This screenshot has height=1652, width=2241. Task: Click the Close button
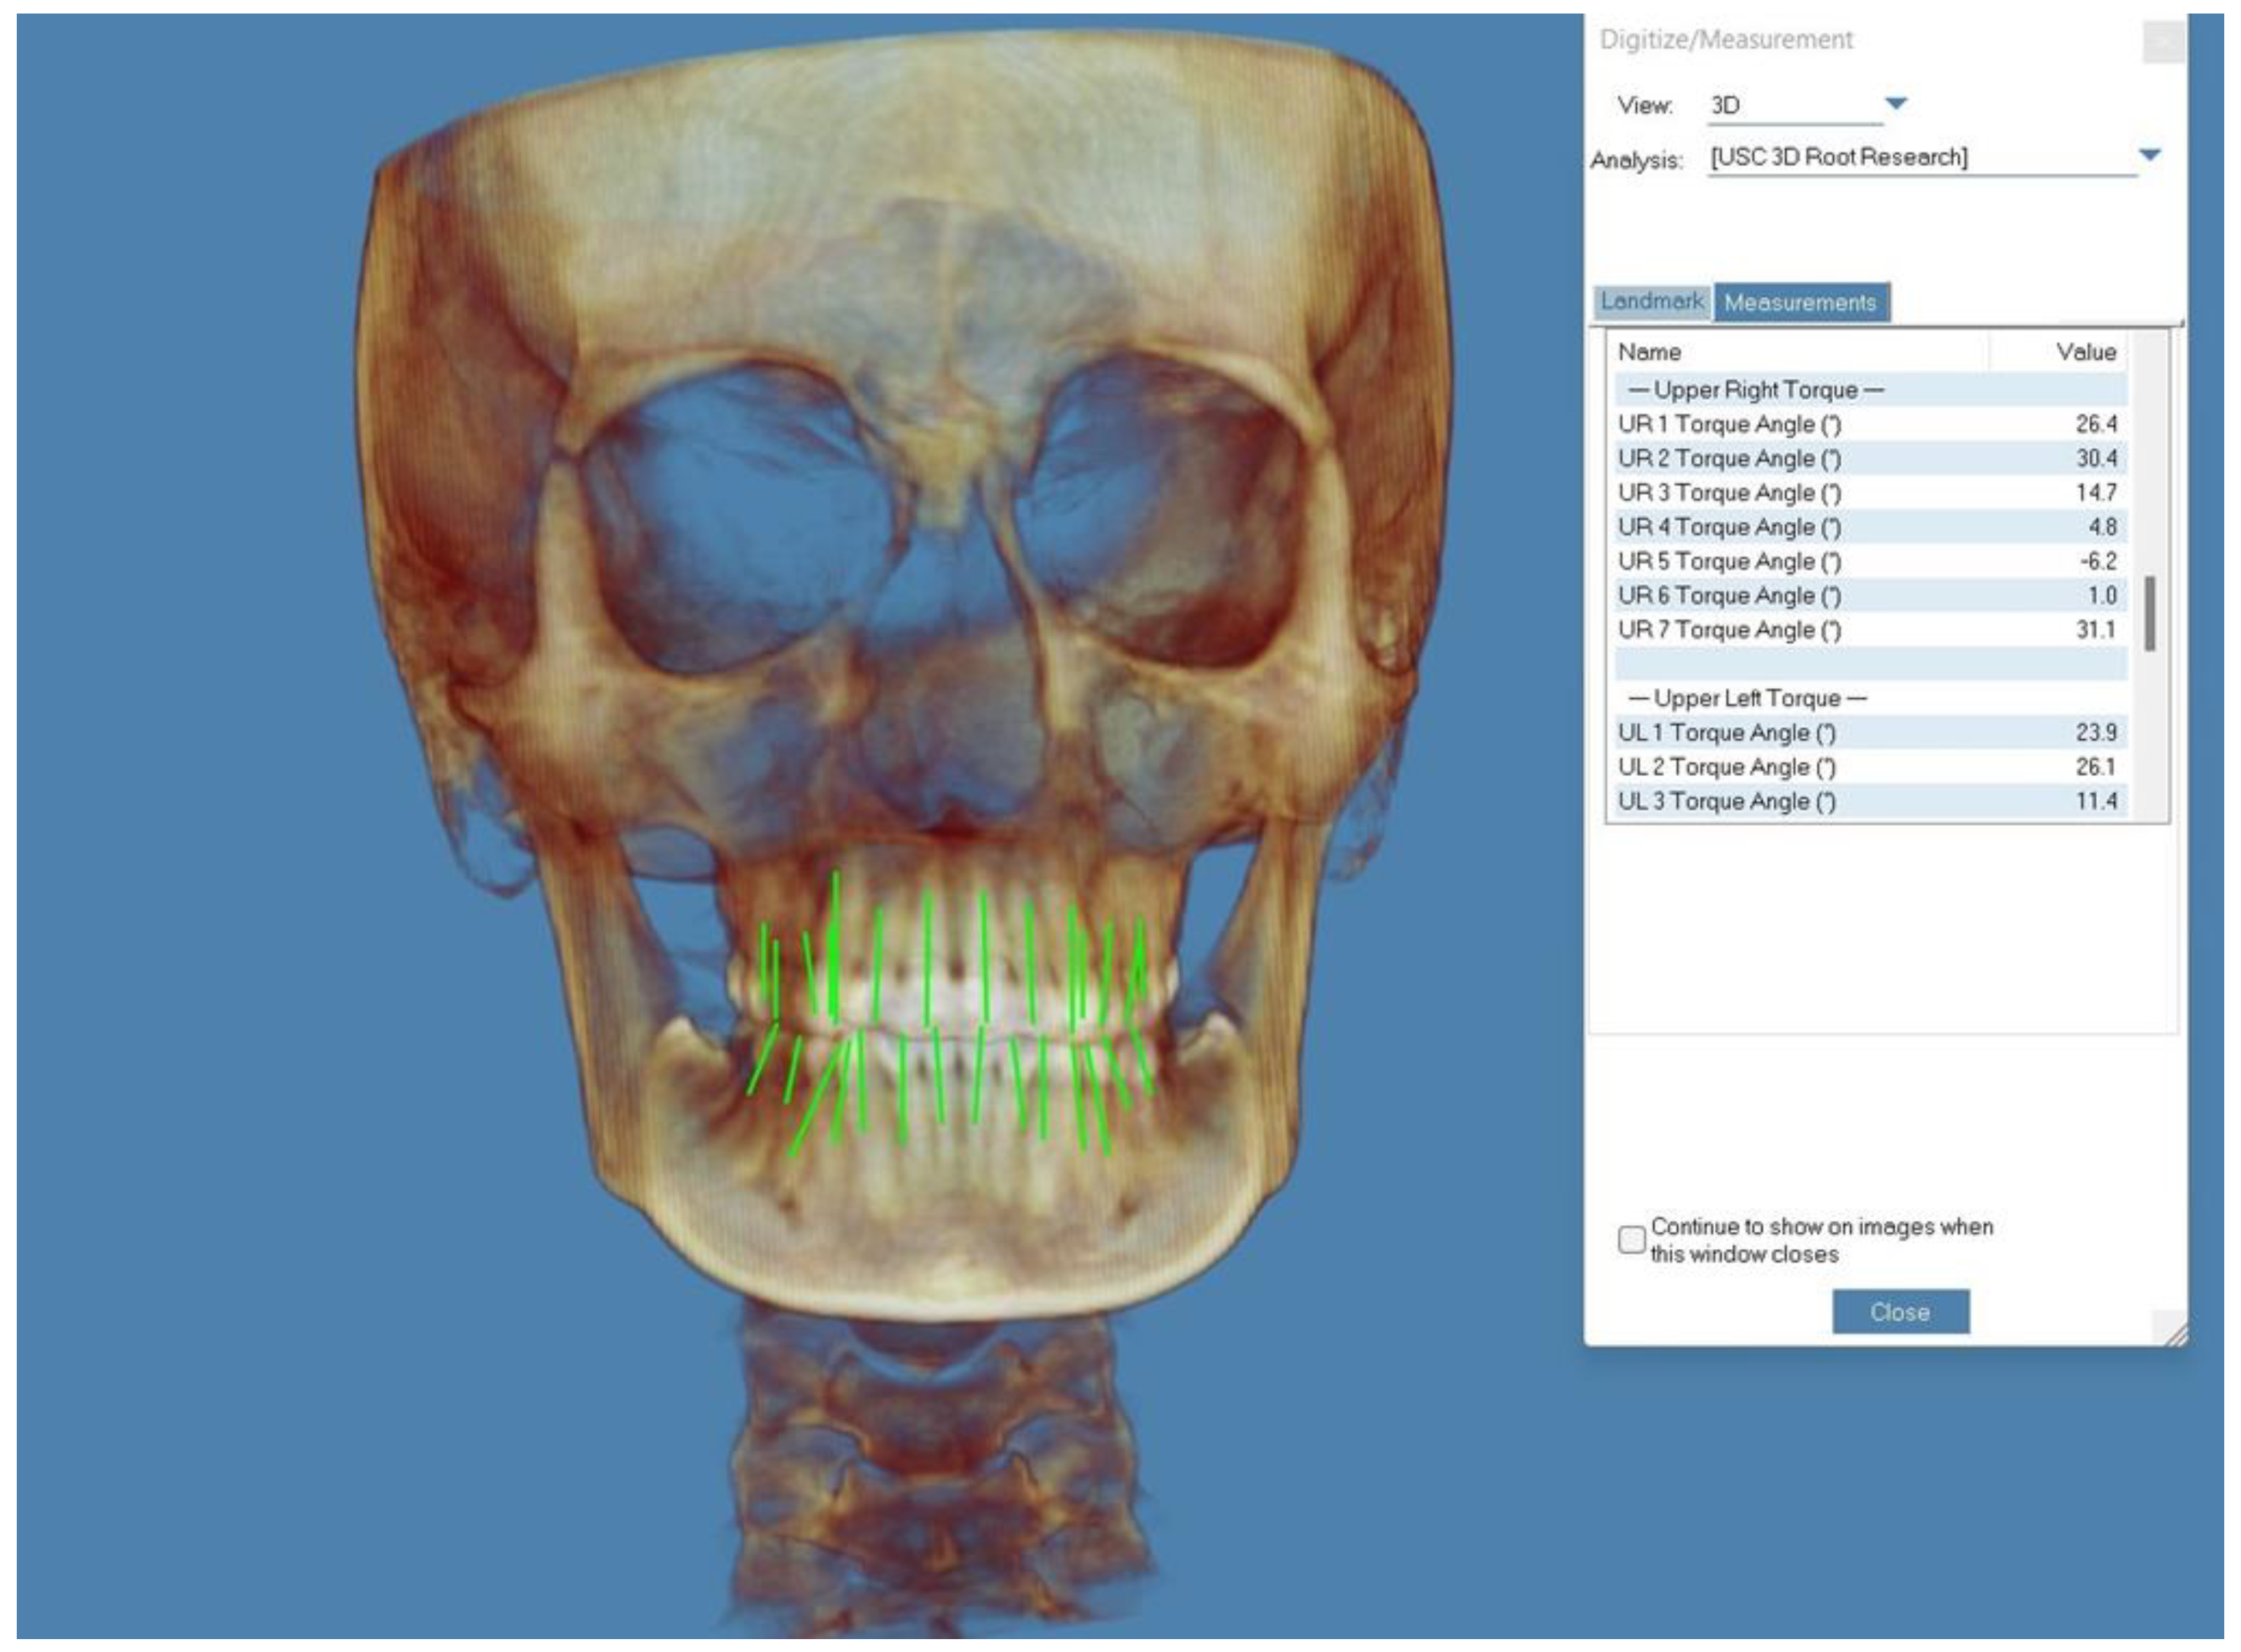click(1900, 1311)
